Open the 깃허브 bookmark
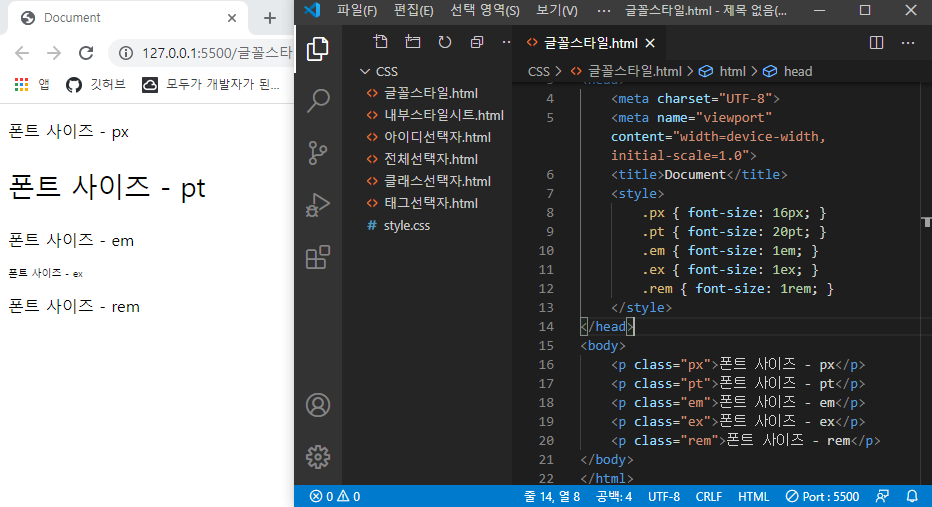 pyautogui.click(x=96, y=84)
